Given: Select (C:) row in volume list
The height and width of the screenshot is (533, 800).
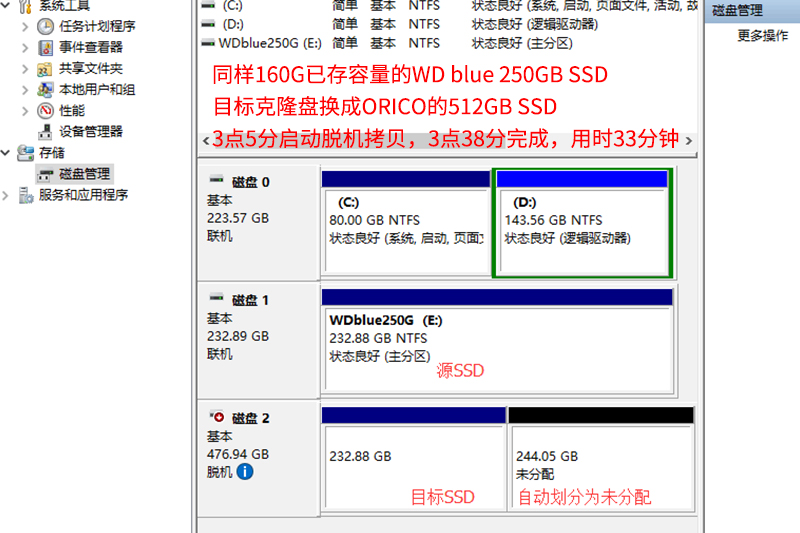Looking at the screenshot, I should 449,5.
